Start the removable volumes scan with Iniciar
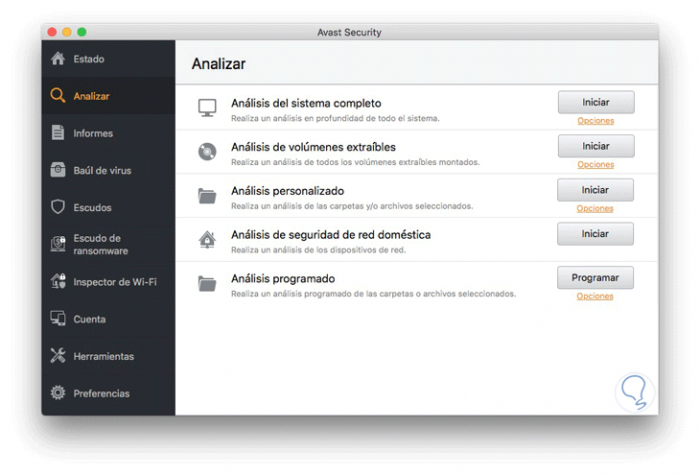Screen dimensions: 700x475 pyautogui.click(x=596, y=146)
